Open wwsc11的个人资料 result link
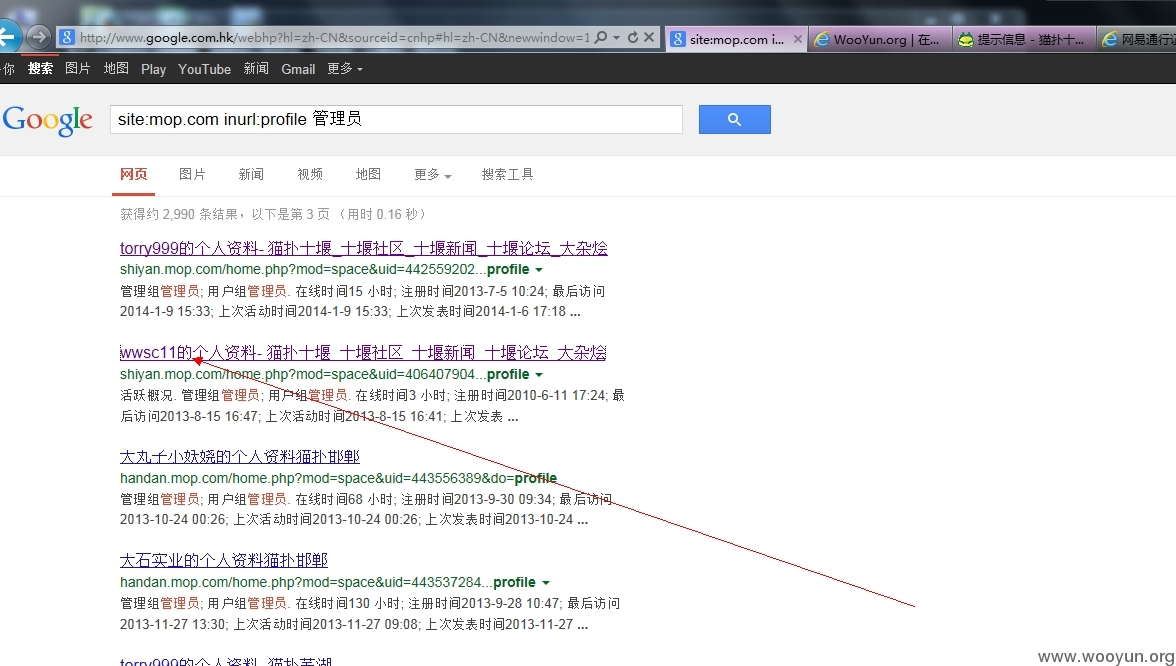The image size is (1176, 666). click(363, 352)
